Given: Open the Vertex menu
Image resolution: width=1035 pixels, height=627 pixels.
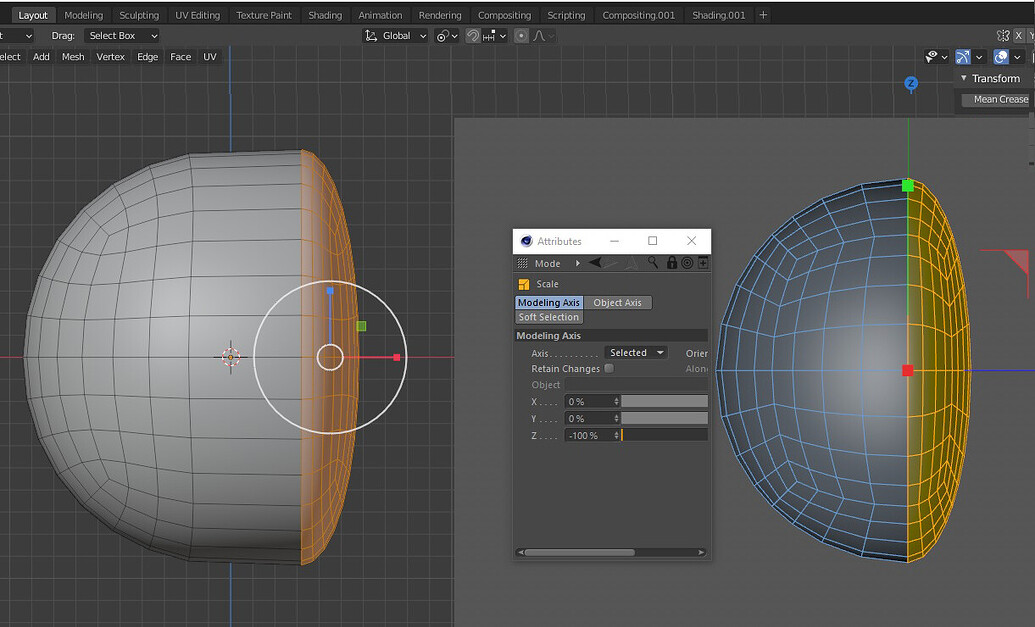Looking at the screenshot, I should [110, 57].
